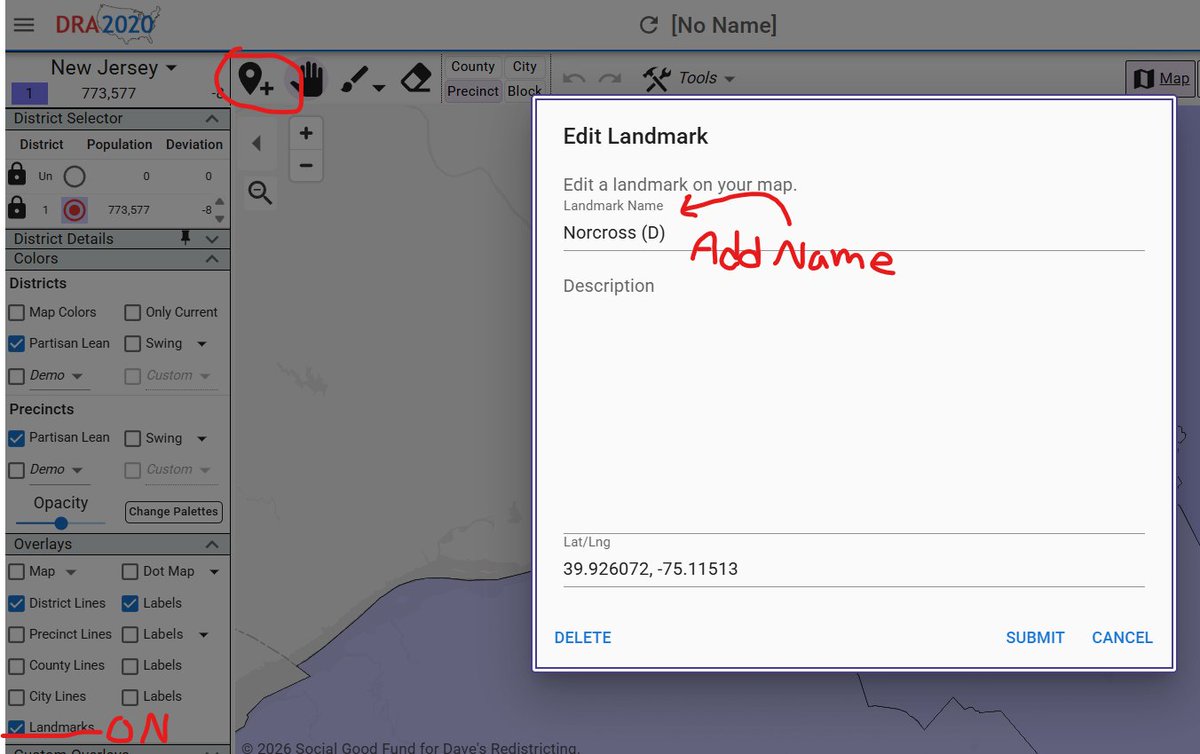This screenshot has width=1200, height=754.
Task: Enable the County Lines overlay
Action: (16, 666)
